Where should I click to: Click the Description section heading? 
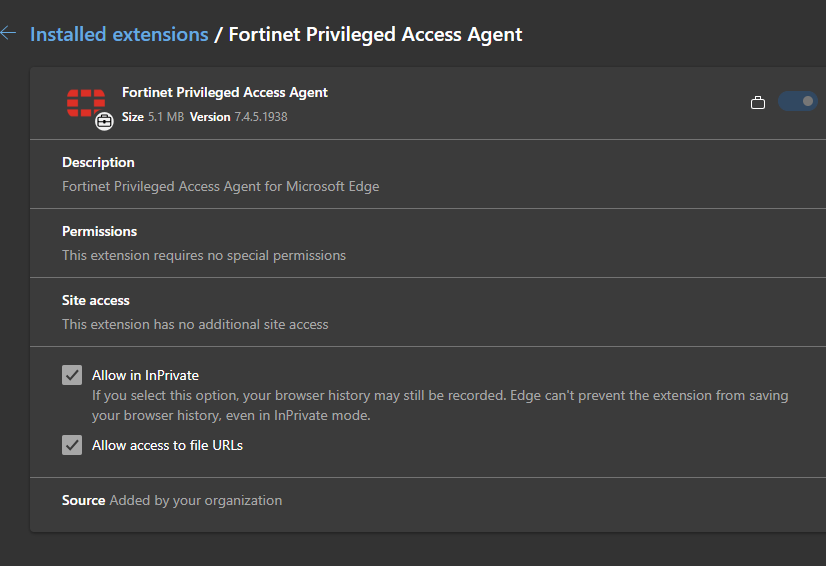click(x=98, y=162)
